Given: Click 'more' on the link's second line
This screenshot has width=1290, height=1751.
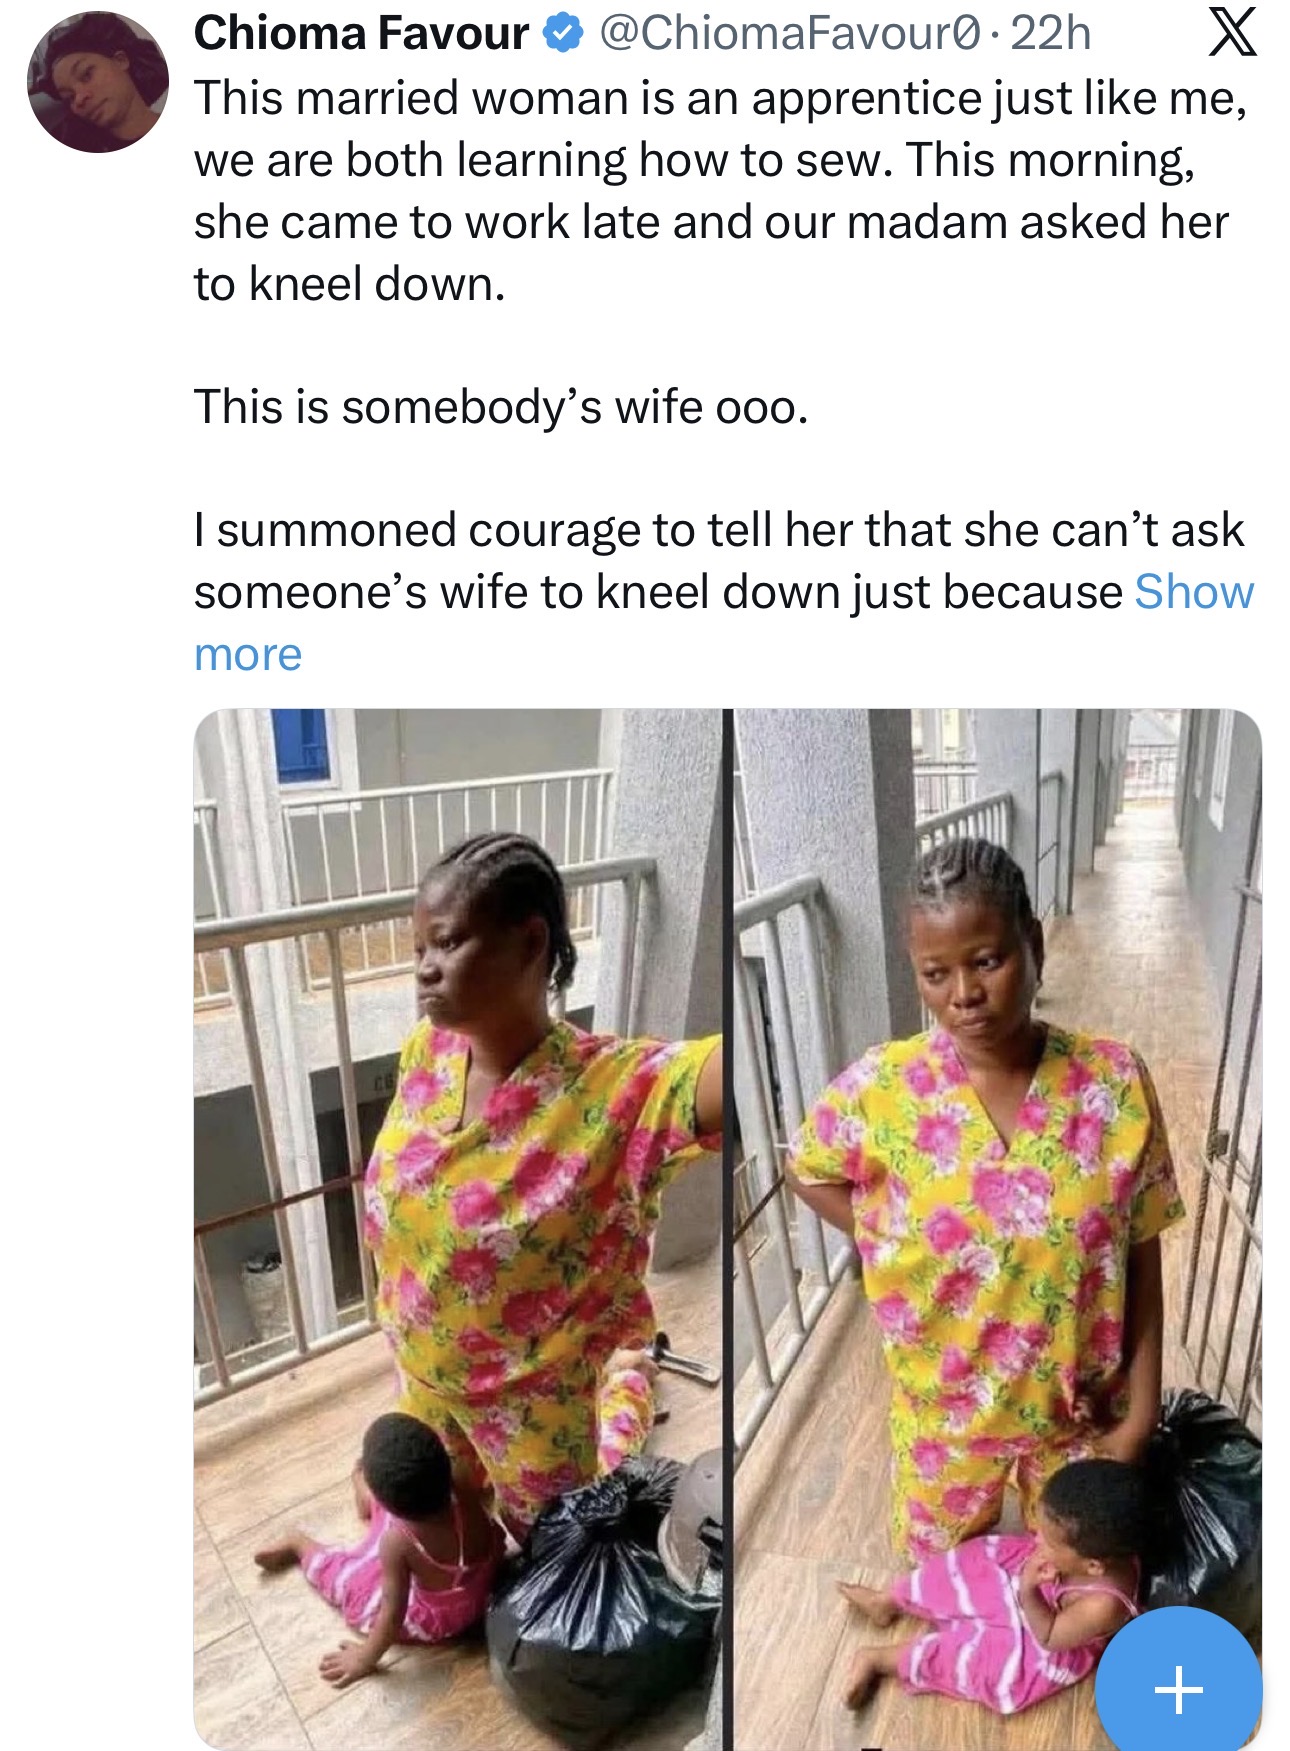Looking at the screenshot, I should (248, 655).
